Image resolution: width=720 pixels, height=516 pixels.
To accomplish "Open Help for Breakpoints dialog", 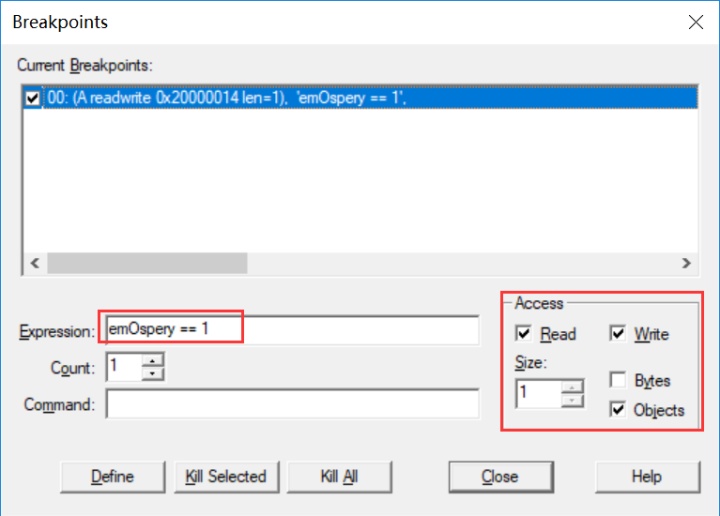I will (x=647, y=477).
